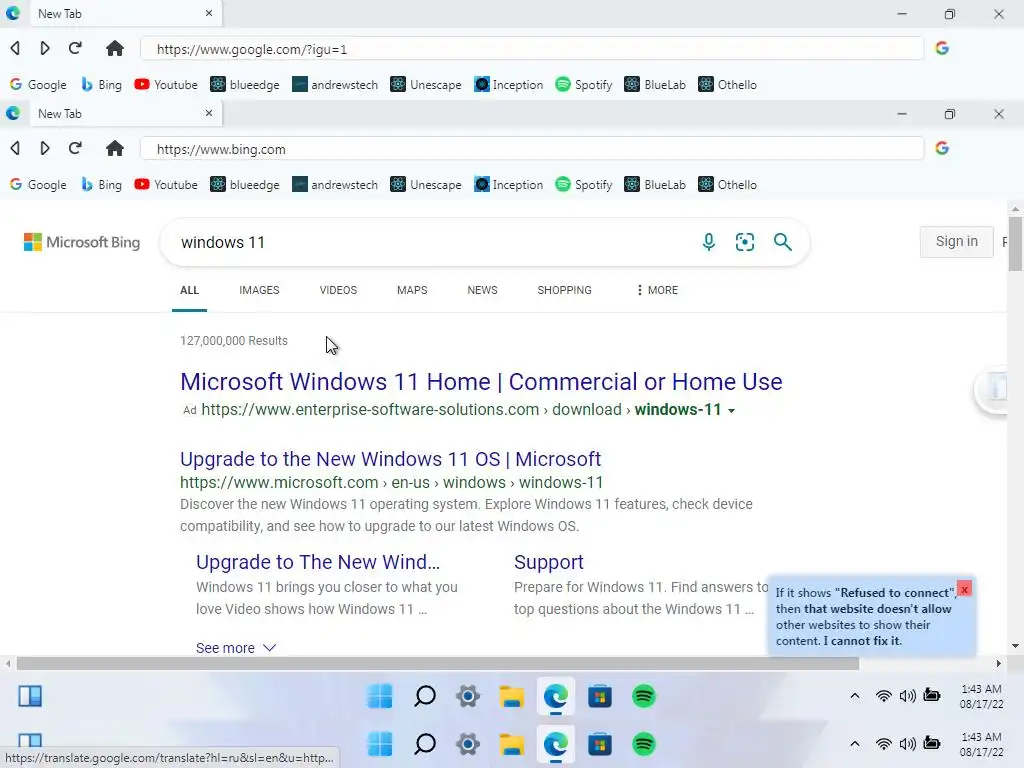The image size is (1024, 768).
Task: Open andrewstech bookmark in inner window
Action: (335, 185)
